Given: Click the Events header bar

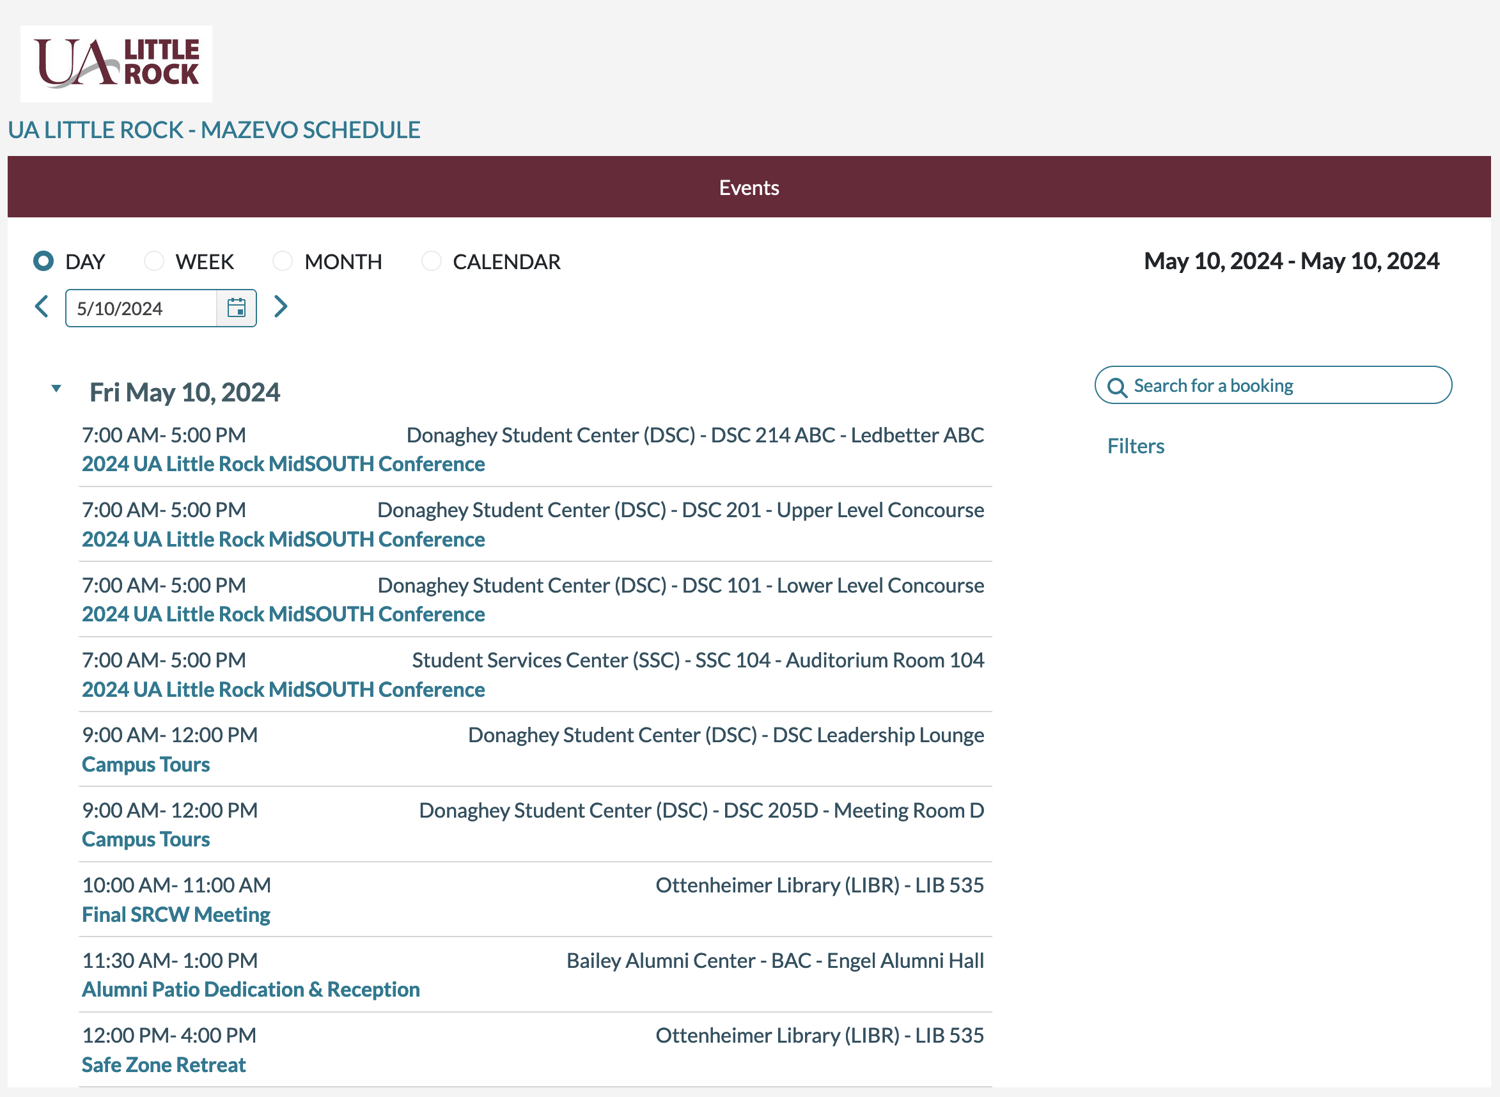Looking at the screenshot, I should (x=748, y=187).
